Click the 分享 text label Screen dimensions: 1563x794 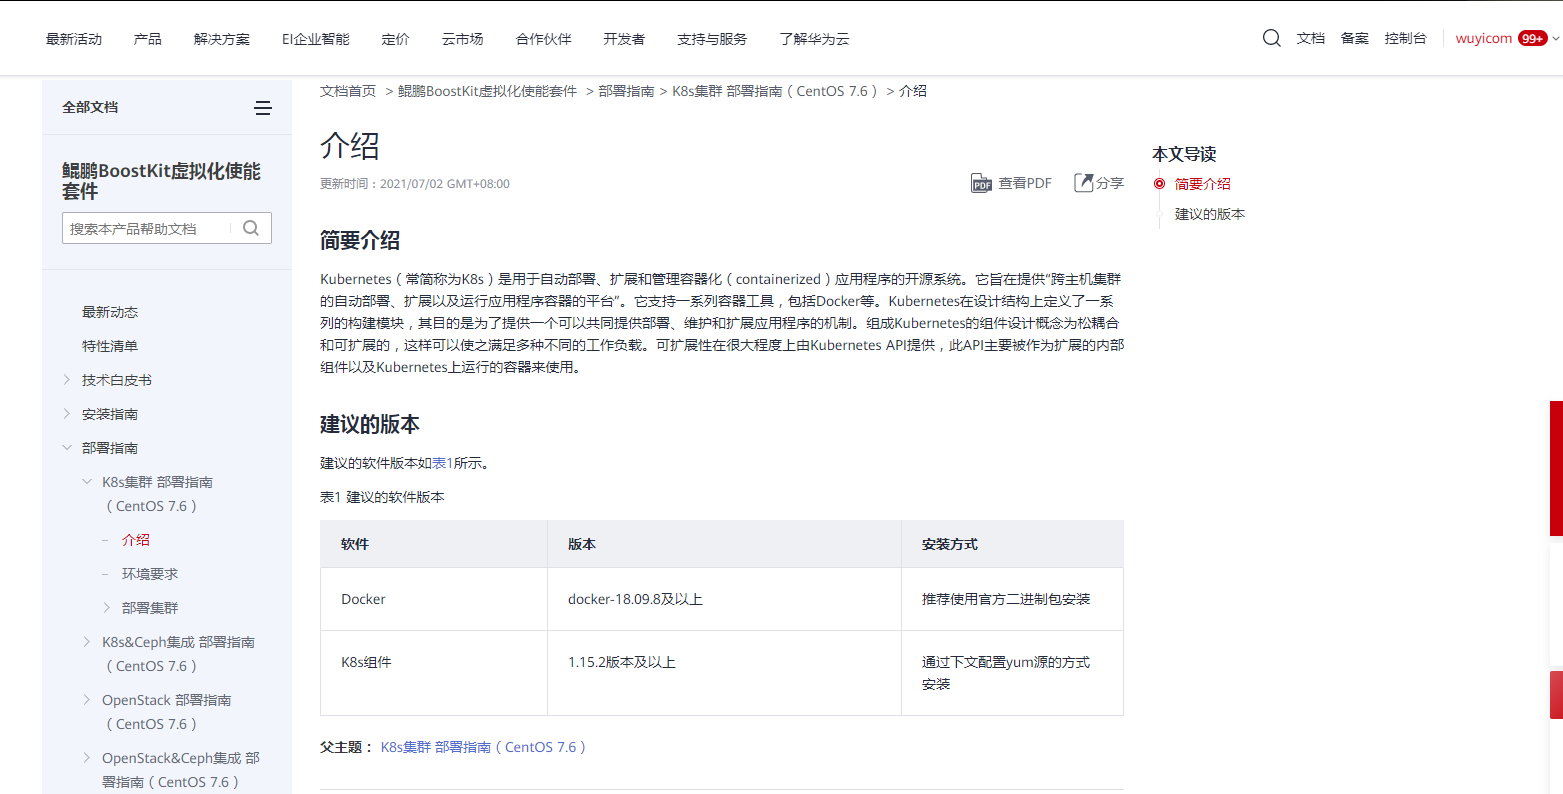(x=1110, y=183)
